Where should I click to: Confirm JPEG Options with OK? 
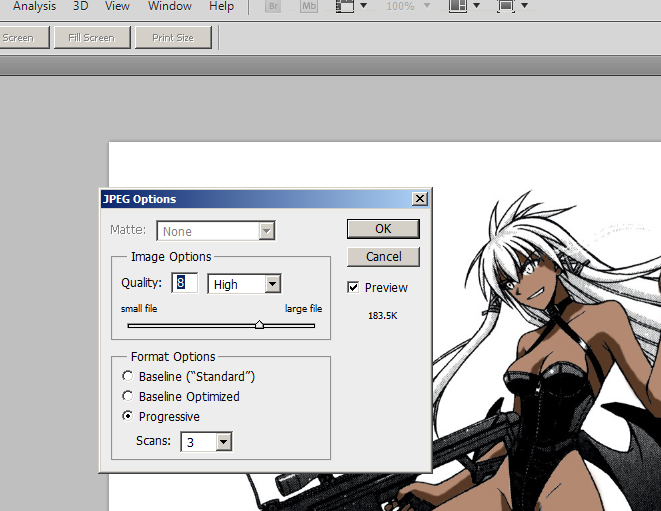[x=383, y=229]
